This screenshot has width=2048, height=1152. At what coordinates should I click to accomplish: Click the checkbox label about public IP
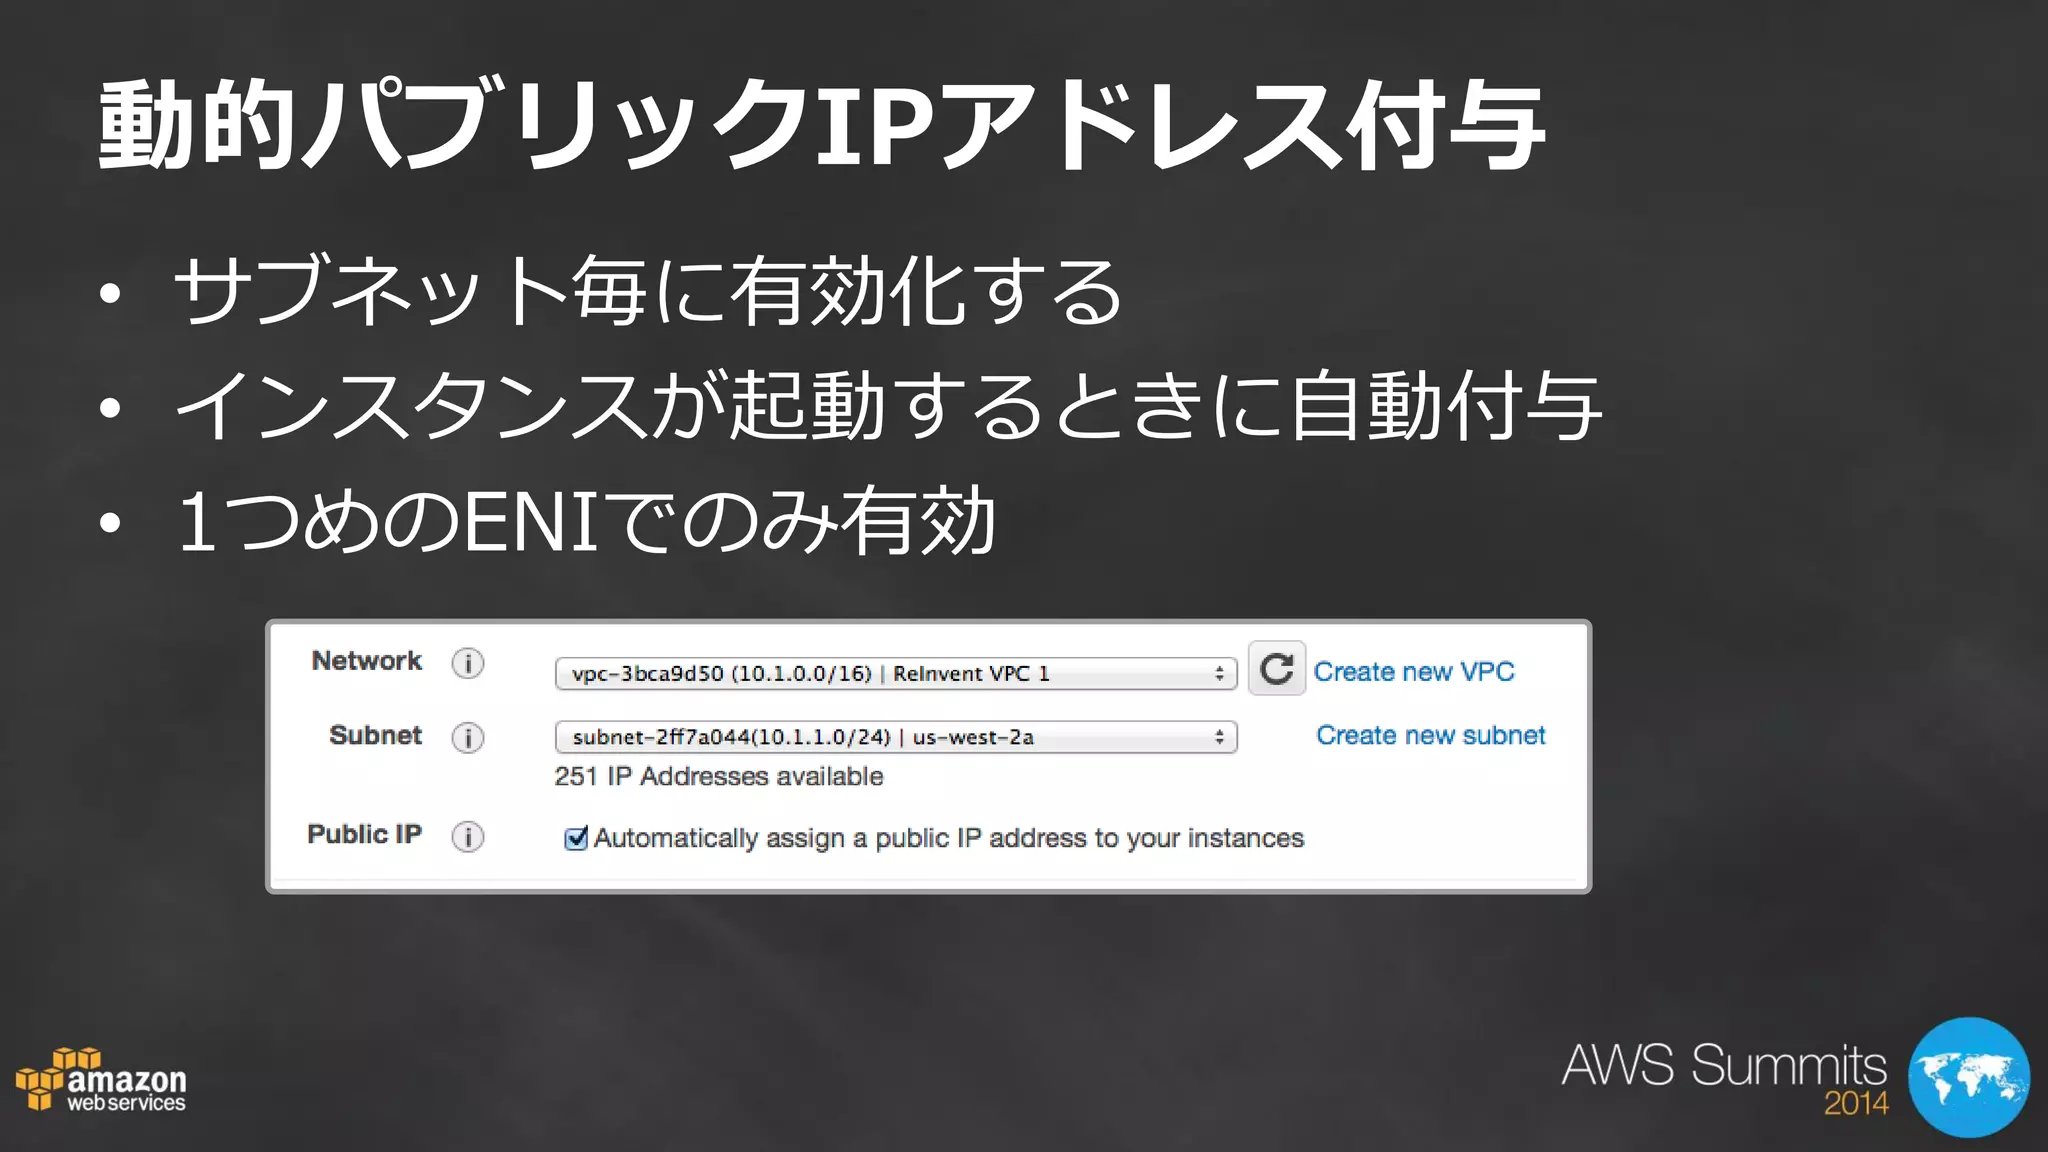click(x=948, y=838)
